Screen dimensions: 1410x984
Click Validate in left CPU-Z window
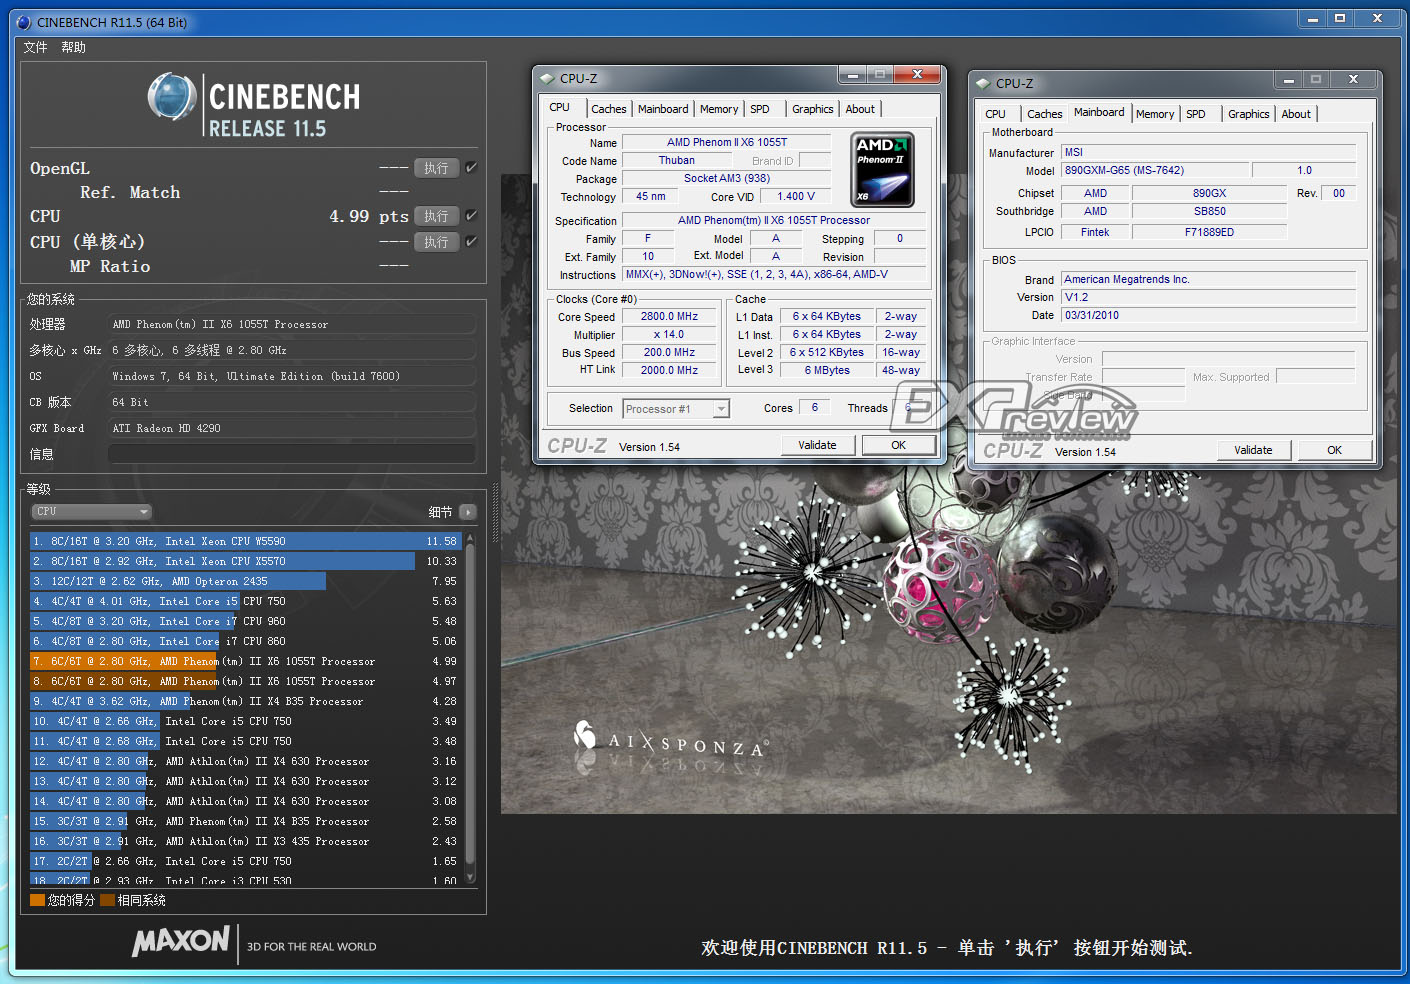(817, 445)
